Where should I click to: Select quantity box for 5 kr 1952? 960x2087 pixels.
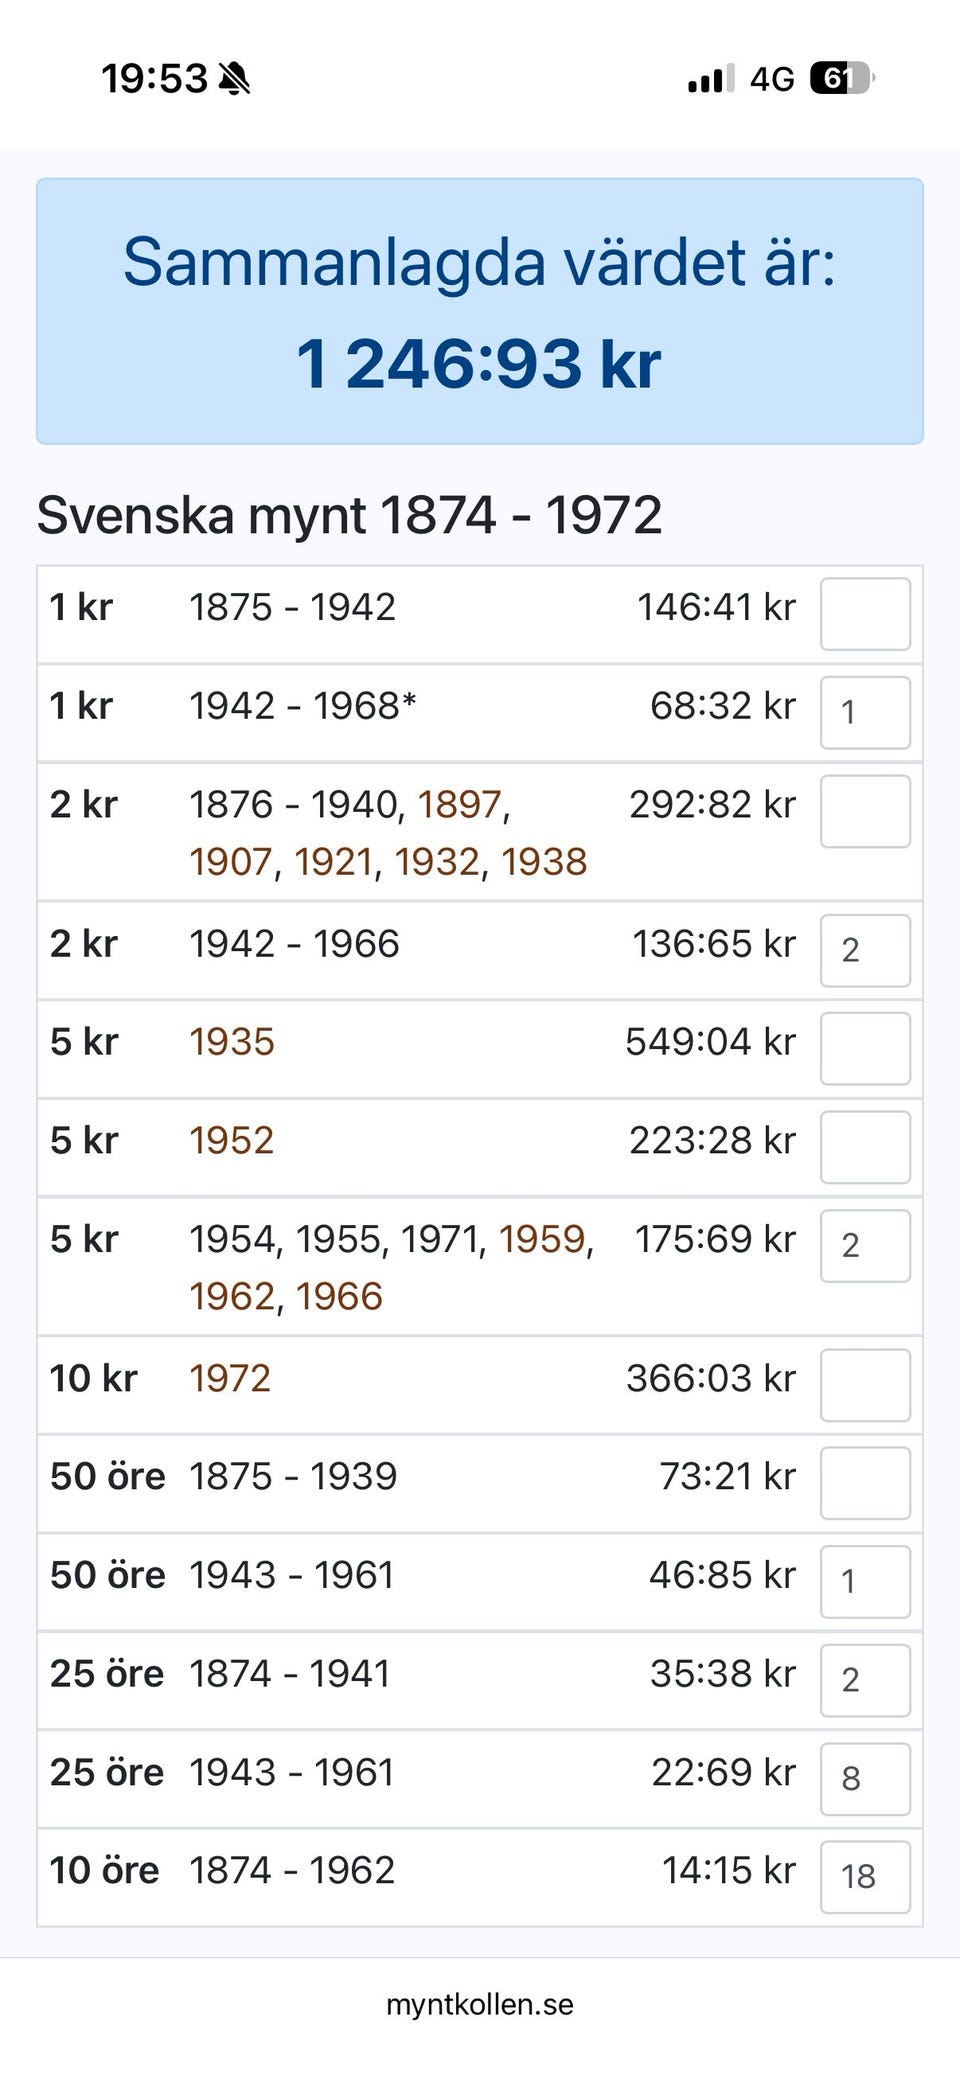coord(865,1147)
